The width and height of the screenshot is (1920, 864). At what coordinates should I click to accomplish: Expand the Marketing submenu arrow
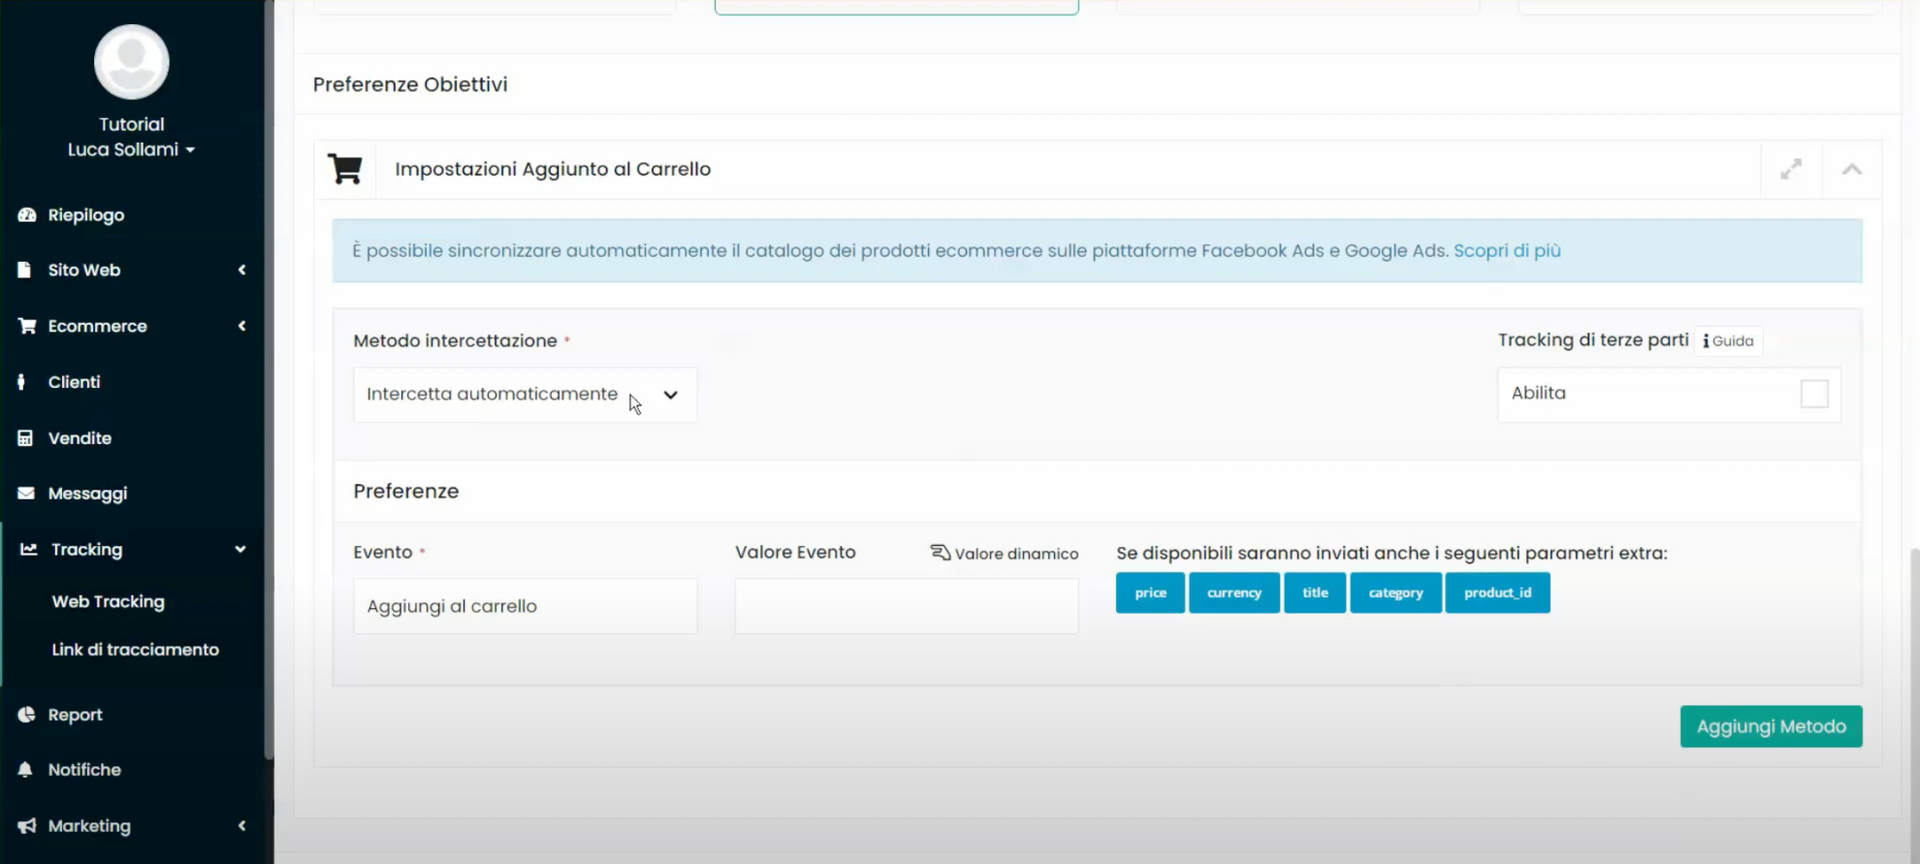coord(242,826)
